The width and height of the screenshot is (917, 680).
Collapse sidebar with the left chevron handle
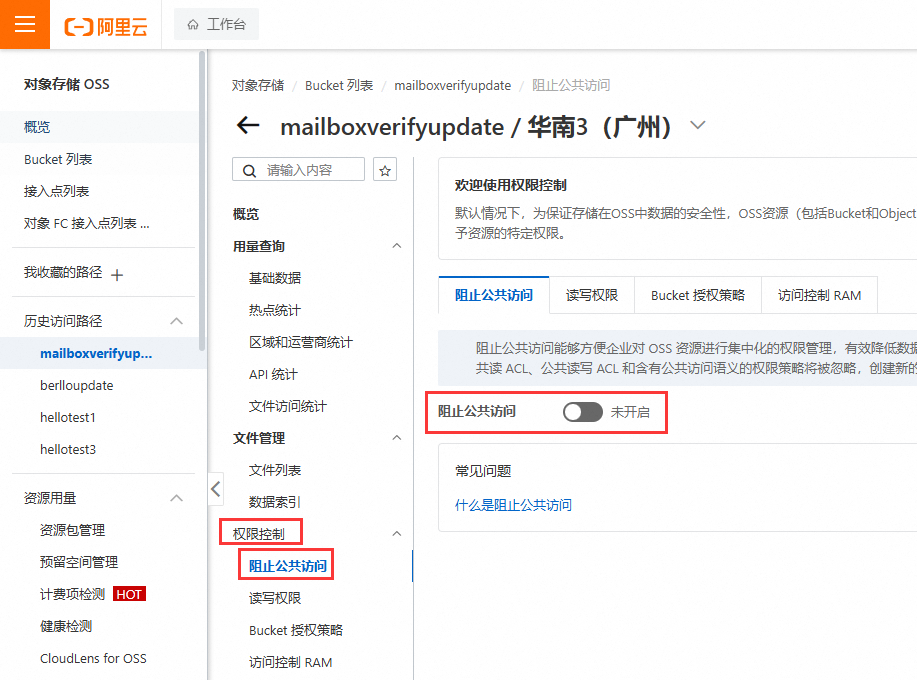(215, 489)
